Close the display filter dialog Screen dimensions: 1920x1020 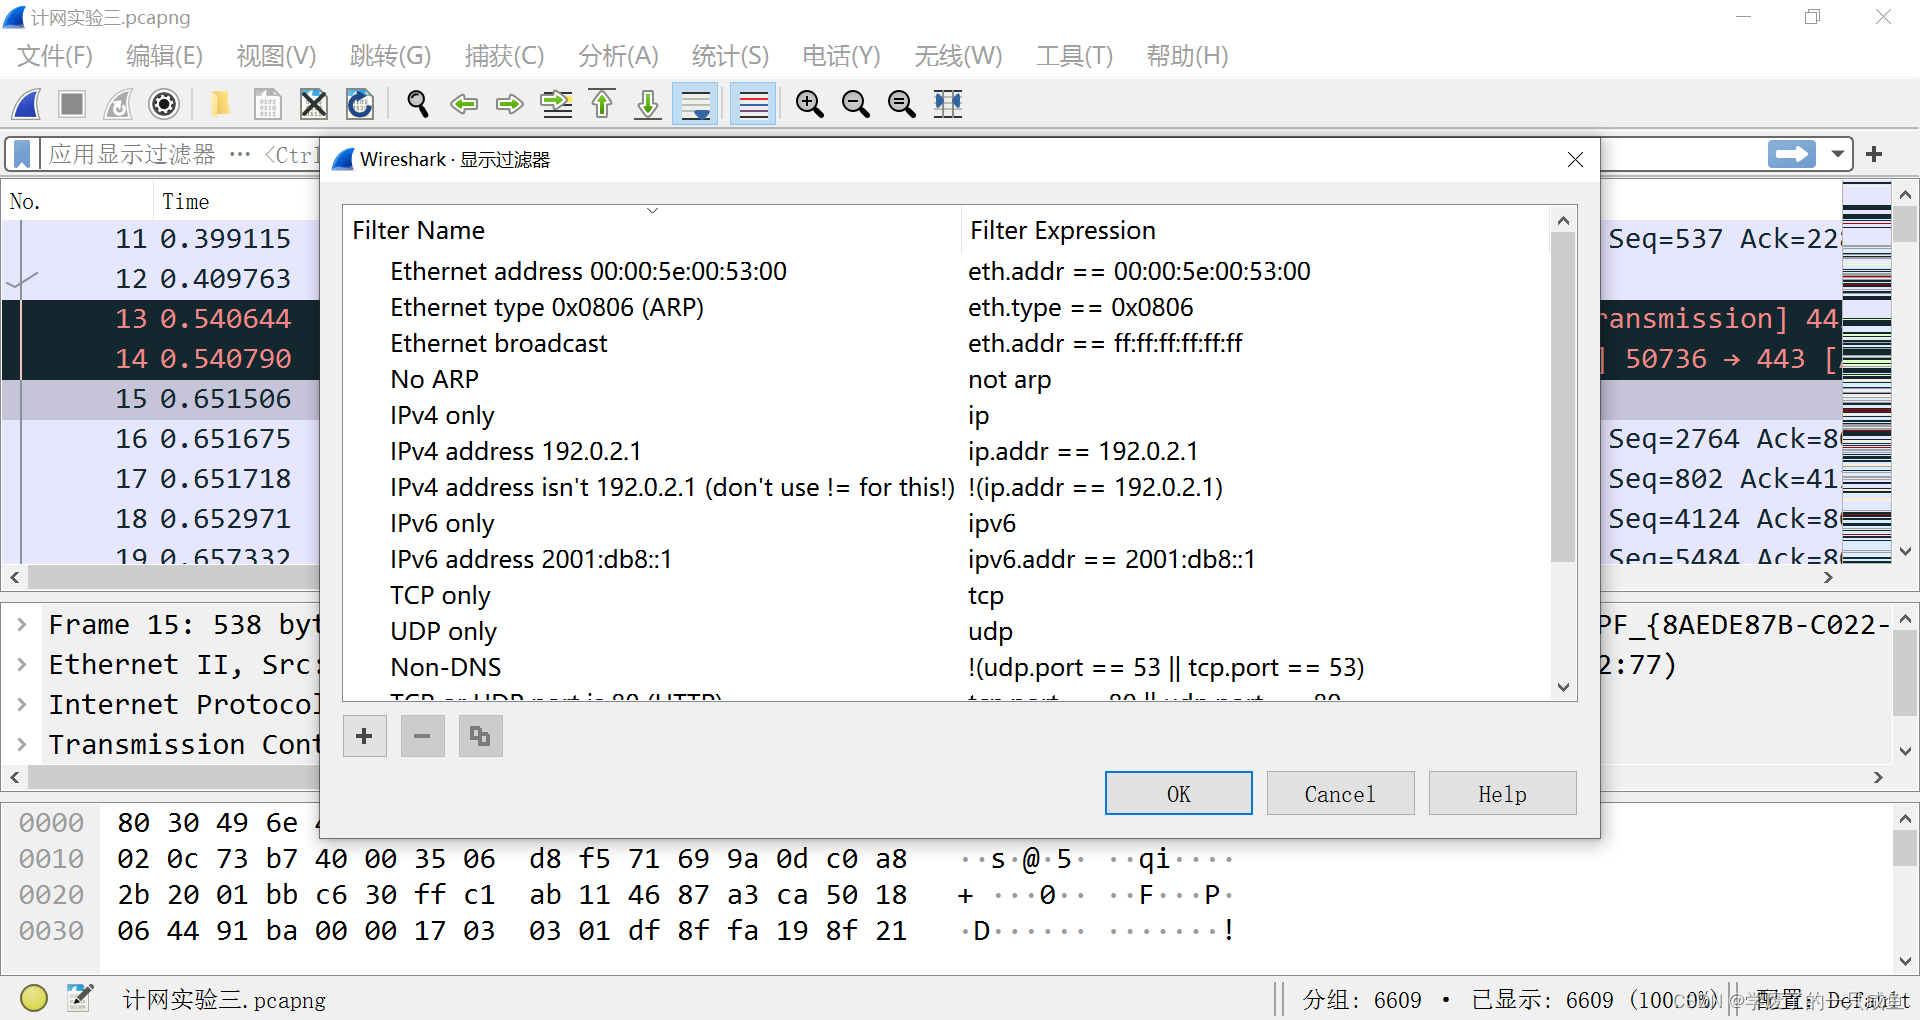[1575, 160]
